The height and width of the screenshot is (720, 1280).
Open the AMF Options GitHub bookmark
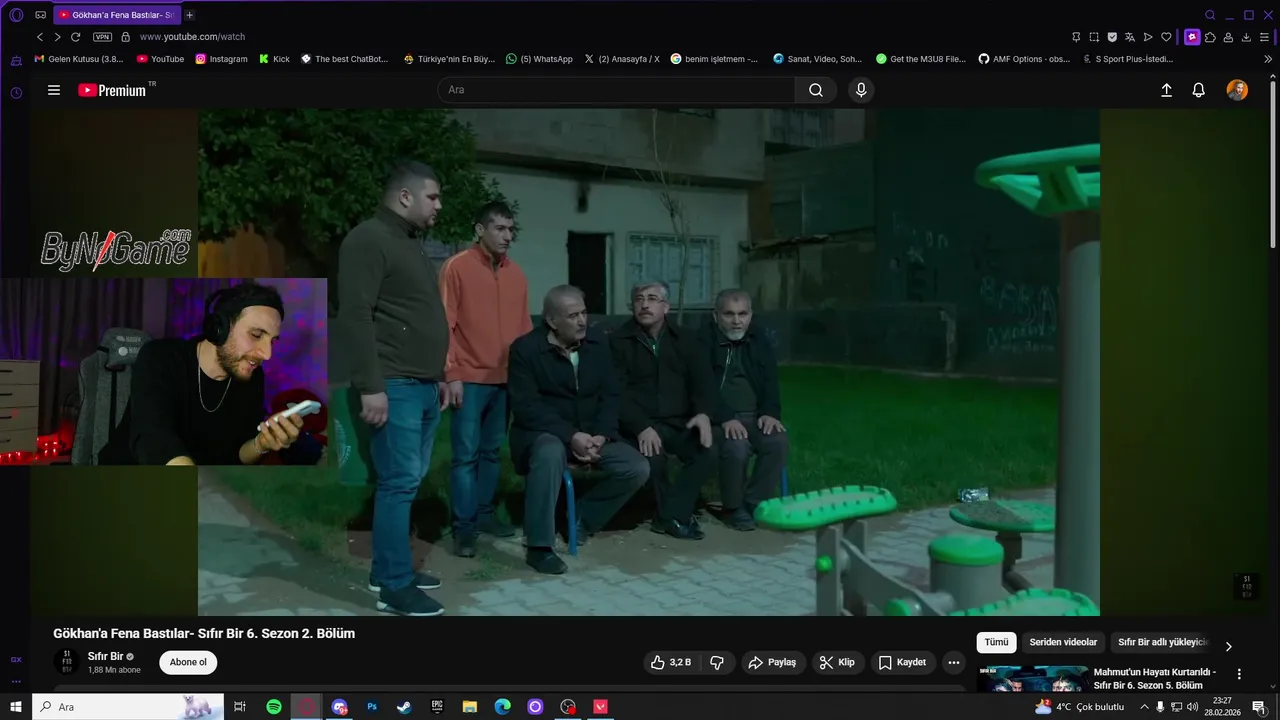[1024, 59]
